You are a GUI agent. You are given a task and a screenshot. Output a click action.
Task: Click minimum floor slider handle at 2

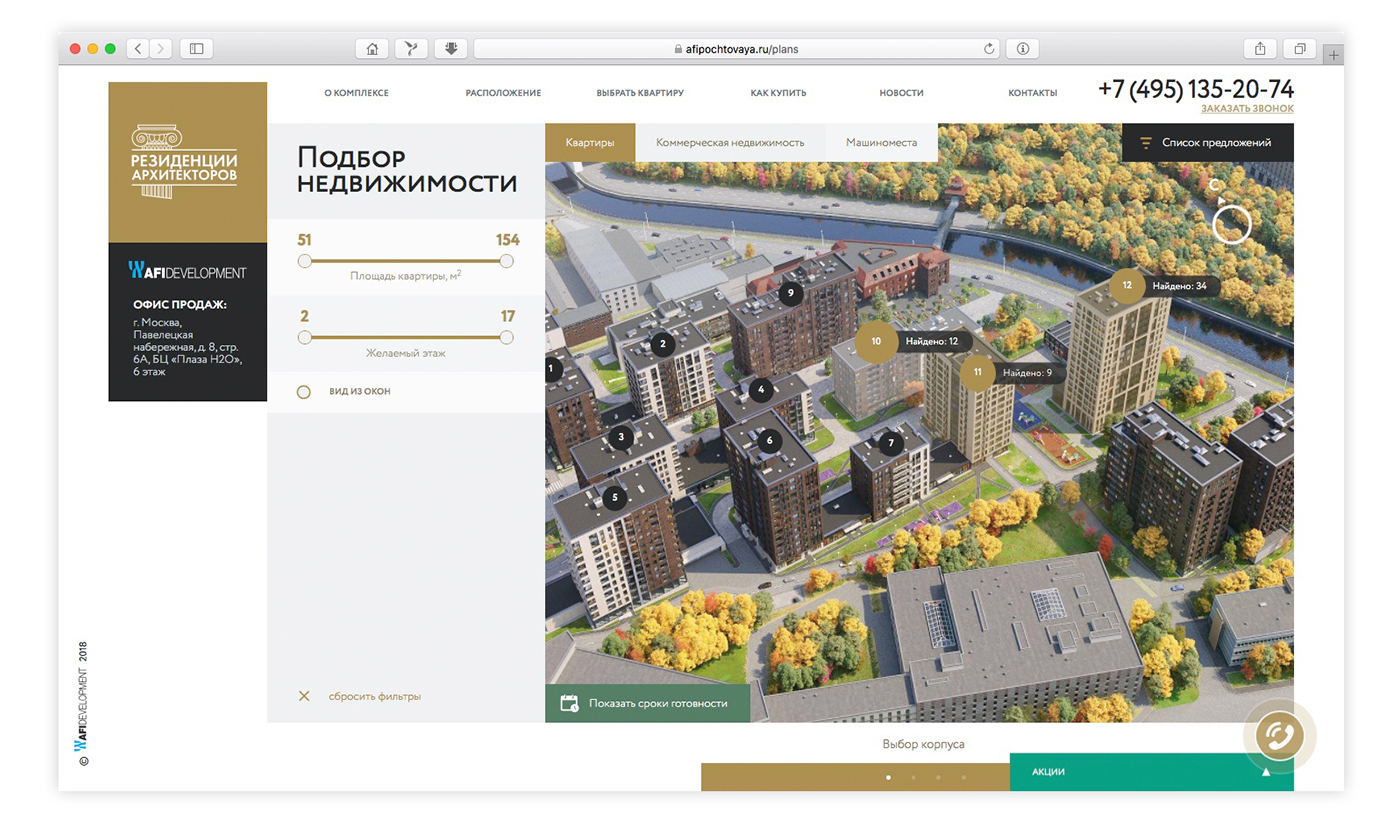[x=305, y=338]
